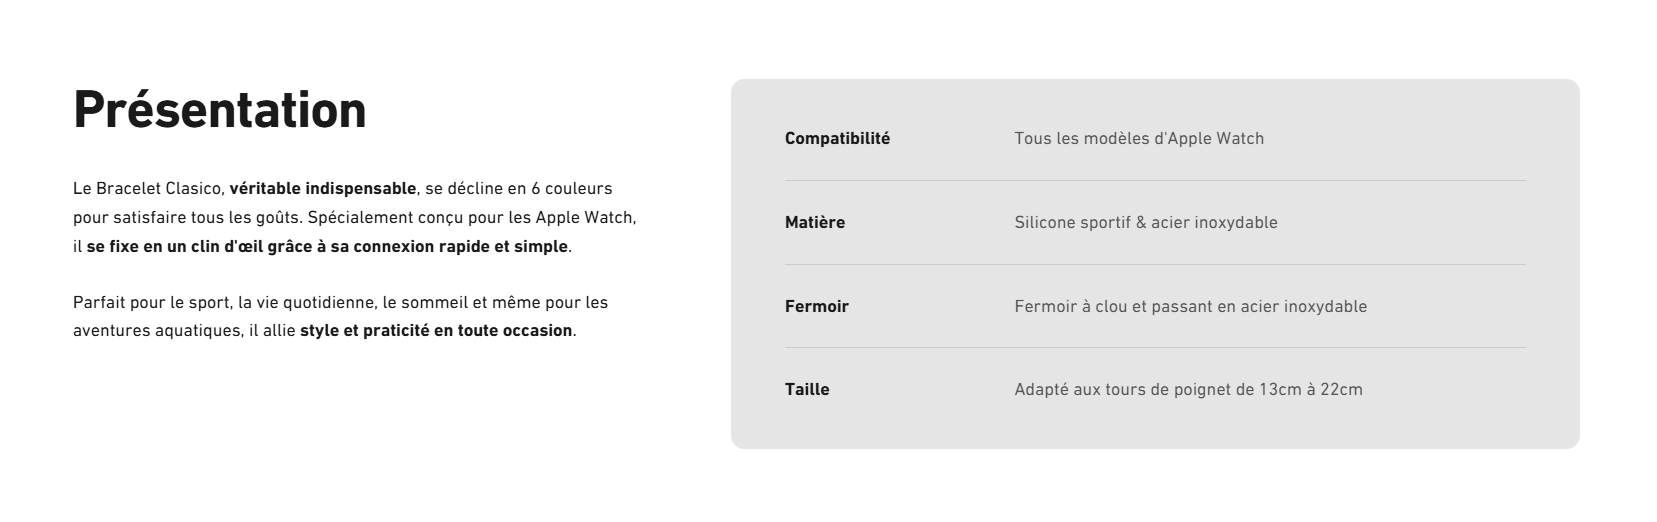The image size is (1657, 522).
Task: Click divider line between Matière and Fermoir
Action: point(1155,264)
